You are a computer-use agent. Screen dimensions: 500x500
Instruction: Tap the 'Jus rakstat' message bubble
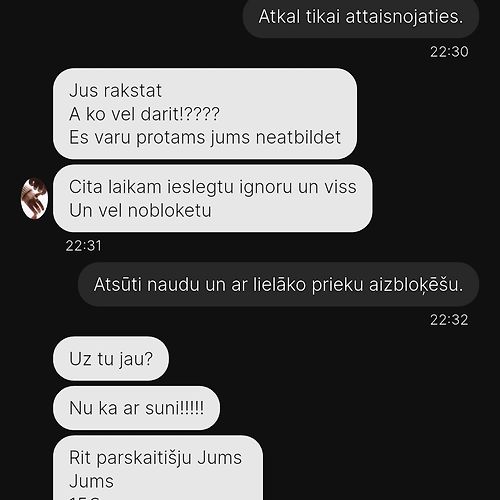click(x=205, y=114)
